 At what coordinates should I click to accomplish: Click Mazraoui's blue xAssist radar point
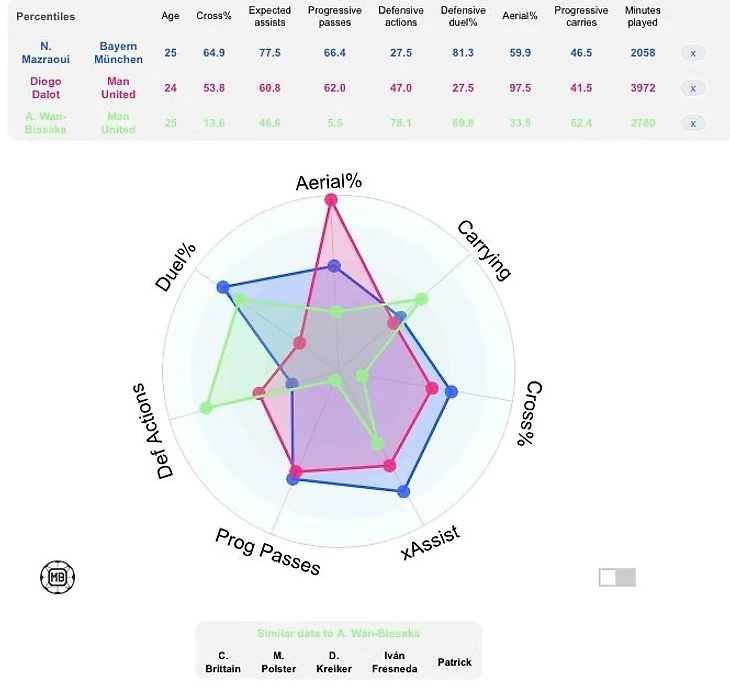click(403, 491)
